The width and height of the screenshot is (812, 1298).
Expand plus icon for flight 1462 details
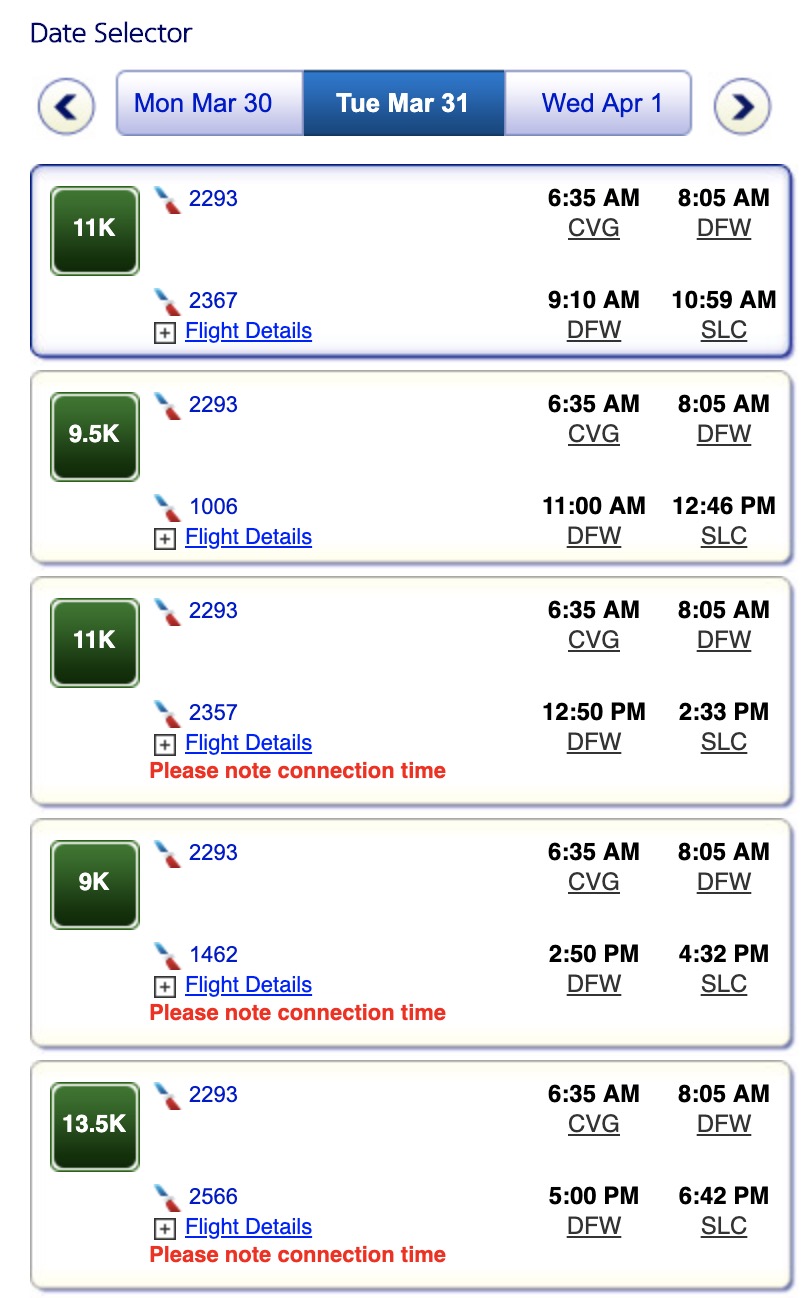click(165, 987)
